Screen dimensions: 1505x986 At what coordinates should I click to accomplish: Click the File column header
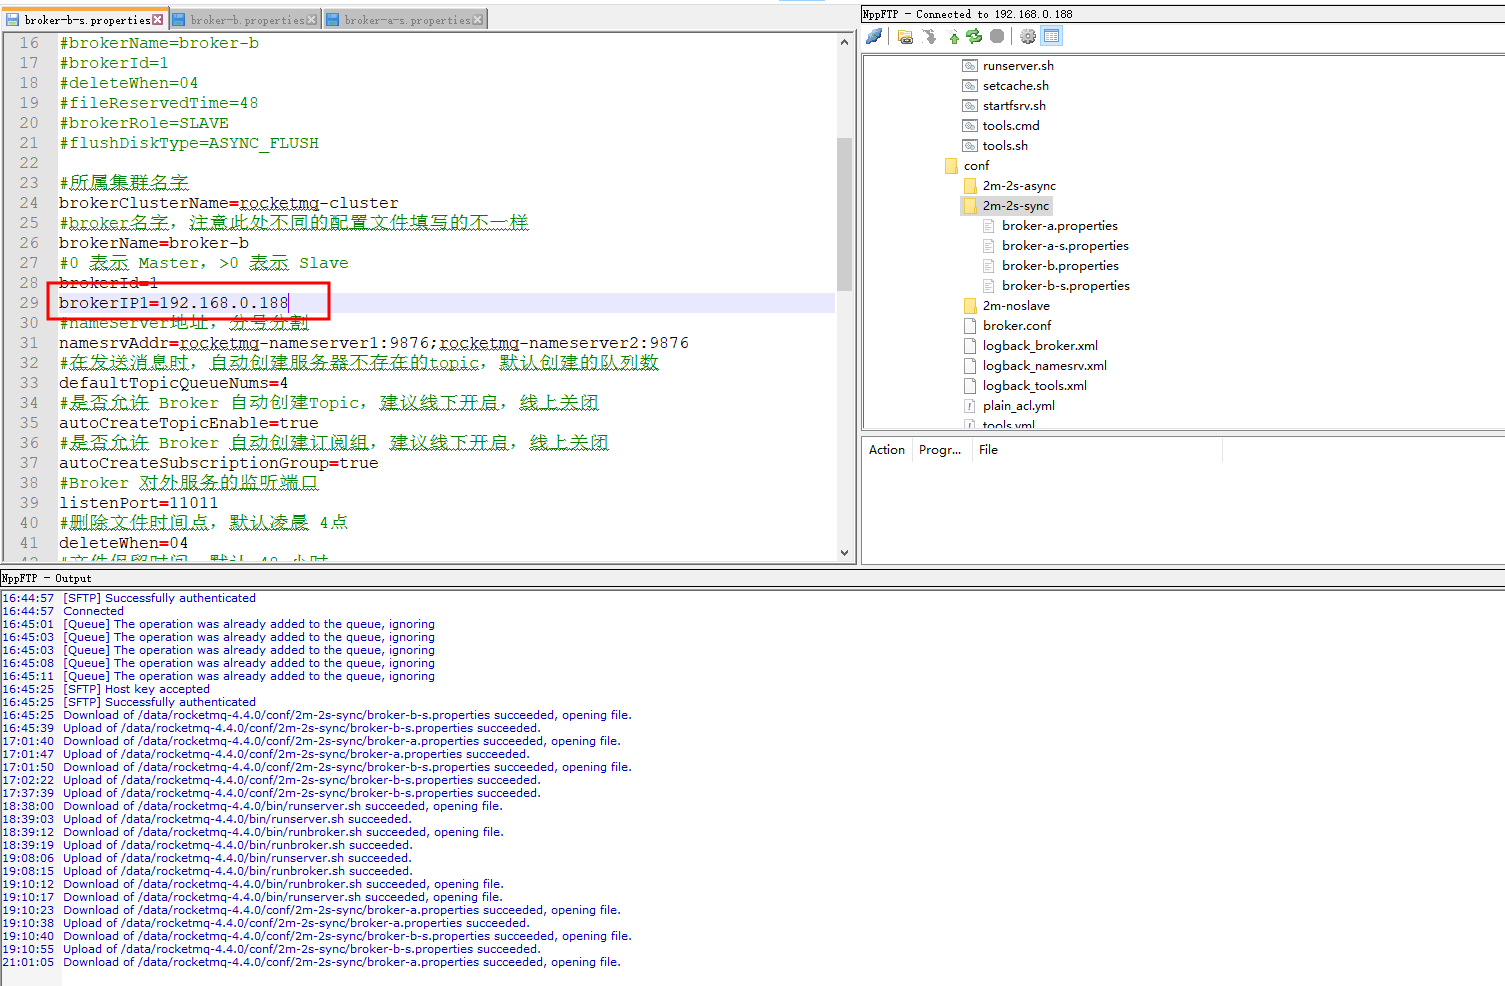(988, 449)
